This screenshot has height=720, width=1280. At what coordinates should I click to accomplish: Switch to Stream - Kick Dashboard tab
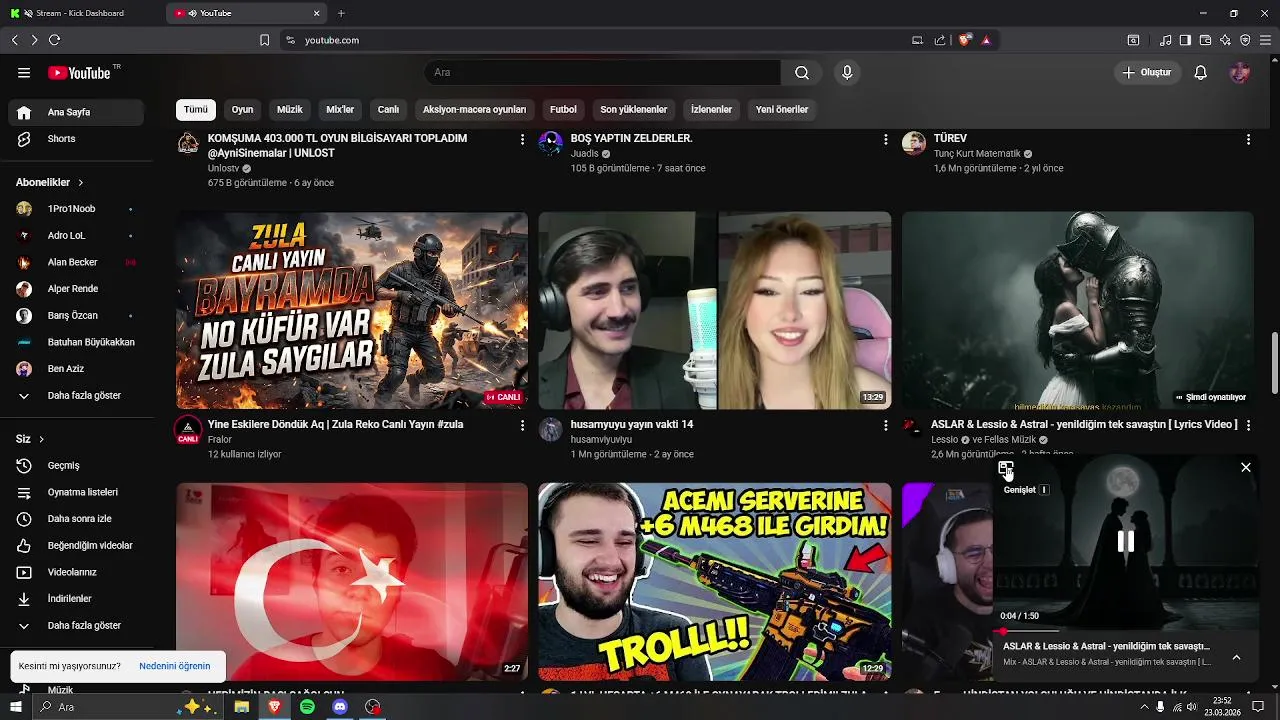(x=82, y=13)
